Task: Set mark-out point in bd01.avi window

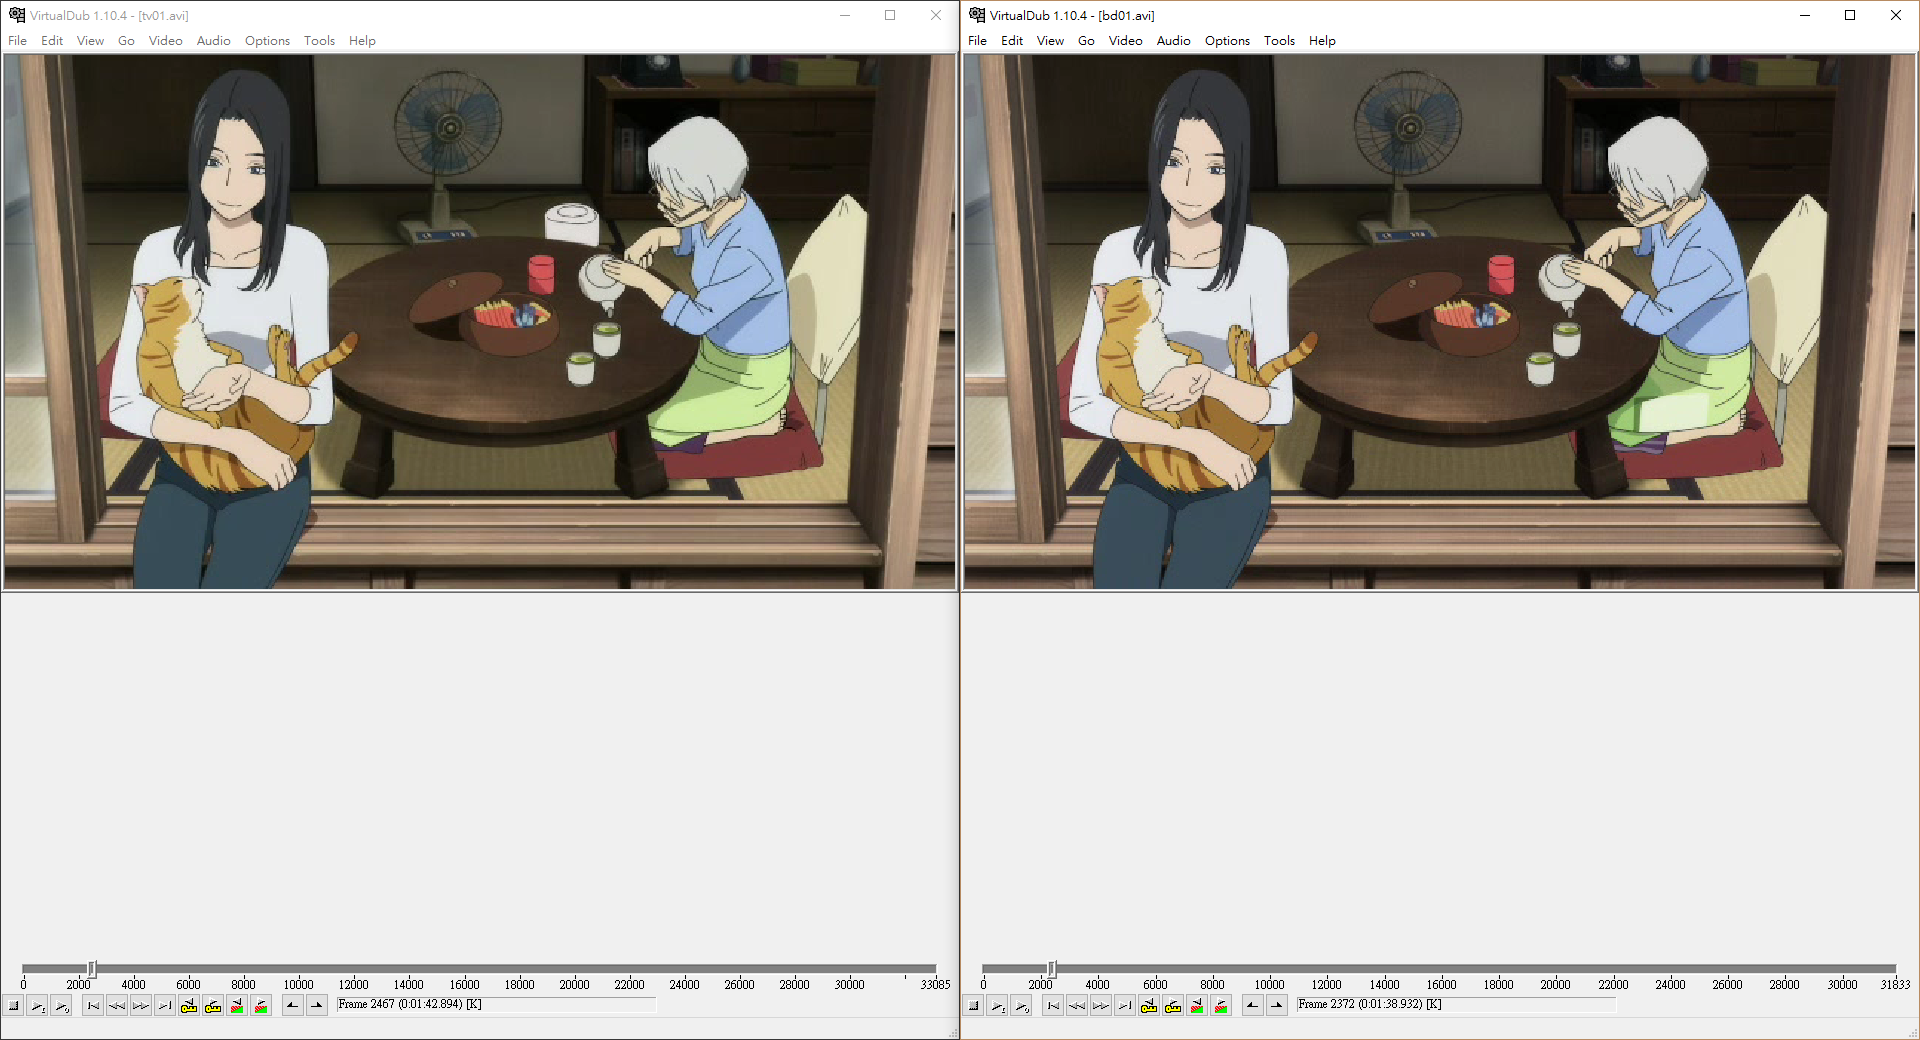Action: click(1277, 1006)
